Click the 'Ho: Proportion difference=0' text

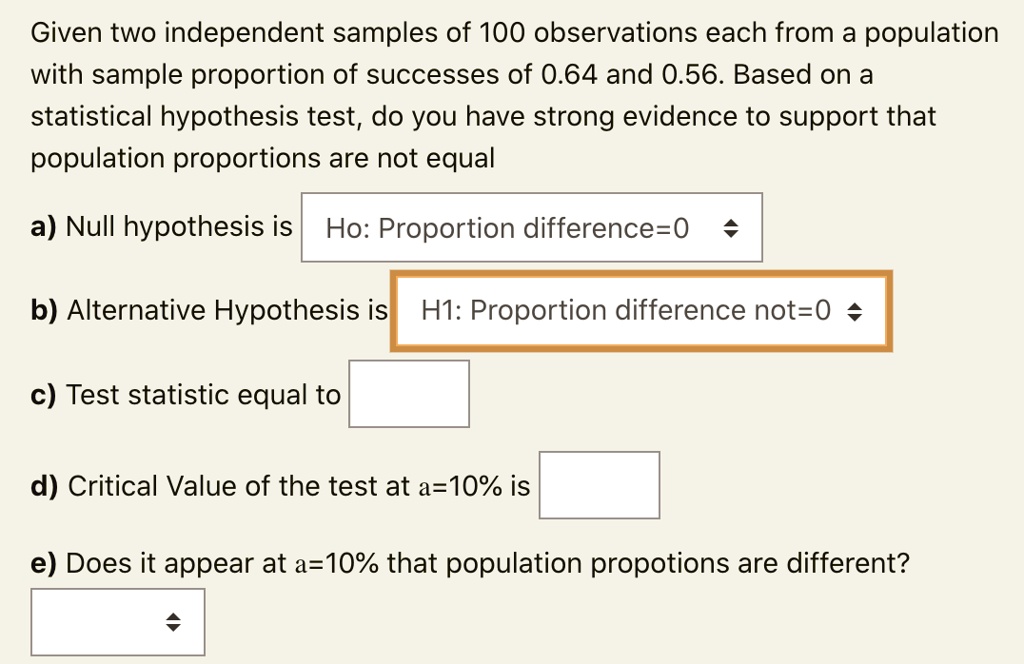(x=507, y=229)
